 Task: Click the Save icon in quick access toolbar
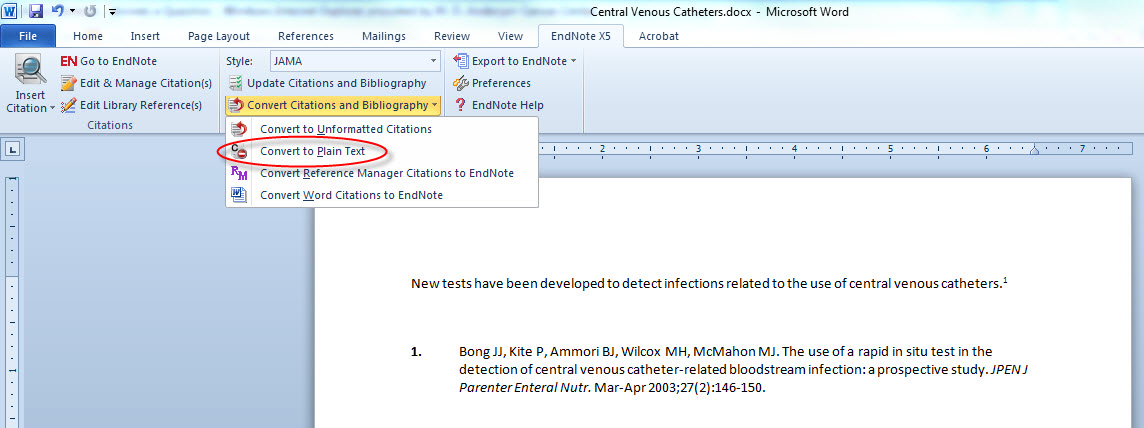(36, 12)
